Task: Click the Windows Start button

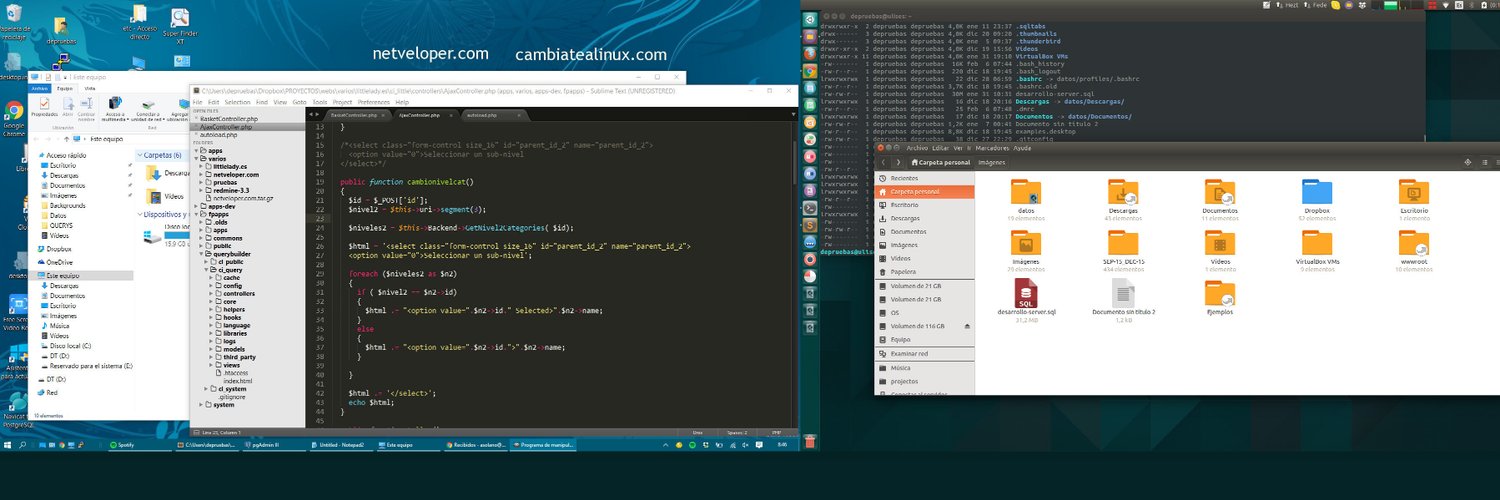Action: (8, 444)
